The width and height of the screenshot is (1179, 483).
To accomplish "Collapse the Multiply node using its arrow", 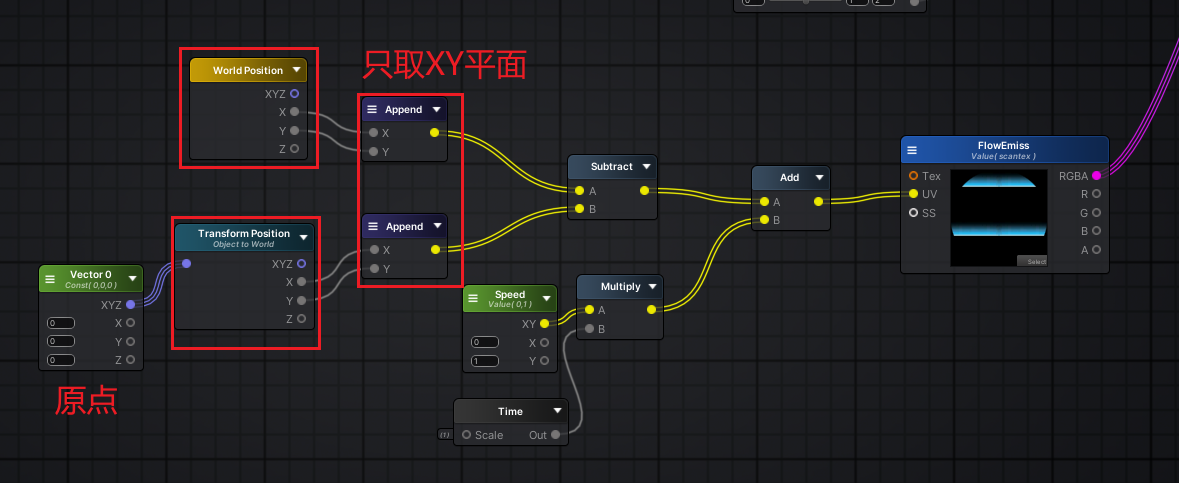I will 654,287.
